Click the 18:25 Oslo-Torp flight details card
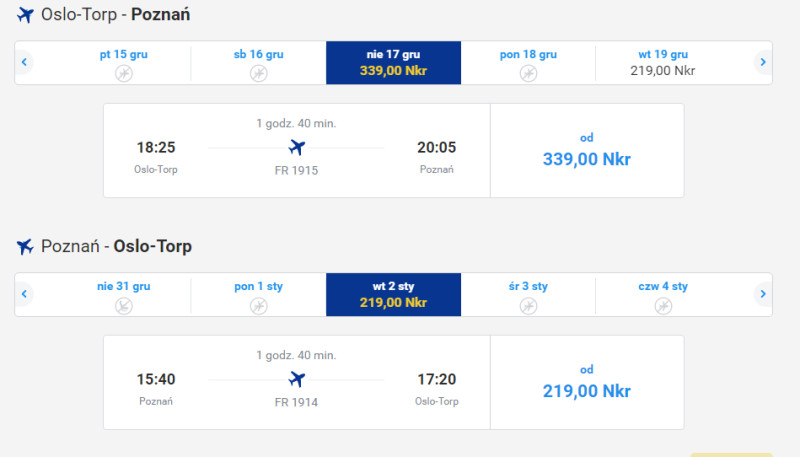The width and height of the screenshot is (800, 457). (296, 150)
